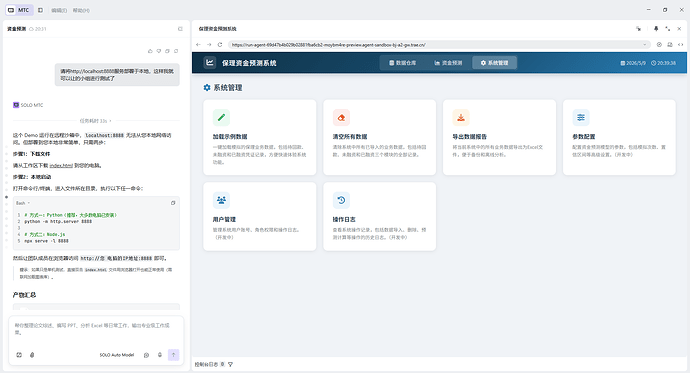Screen dimensions: 690x373
Task: Click the users icon of 用户管理
Action: point(221,200)
